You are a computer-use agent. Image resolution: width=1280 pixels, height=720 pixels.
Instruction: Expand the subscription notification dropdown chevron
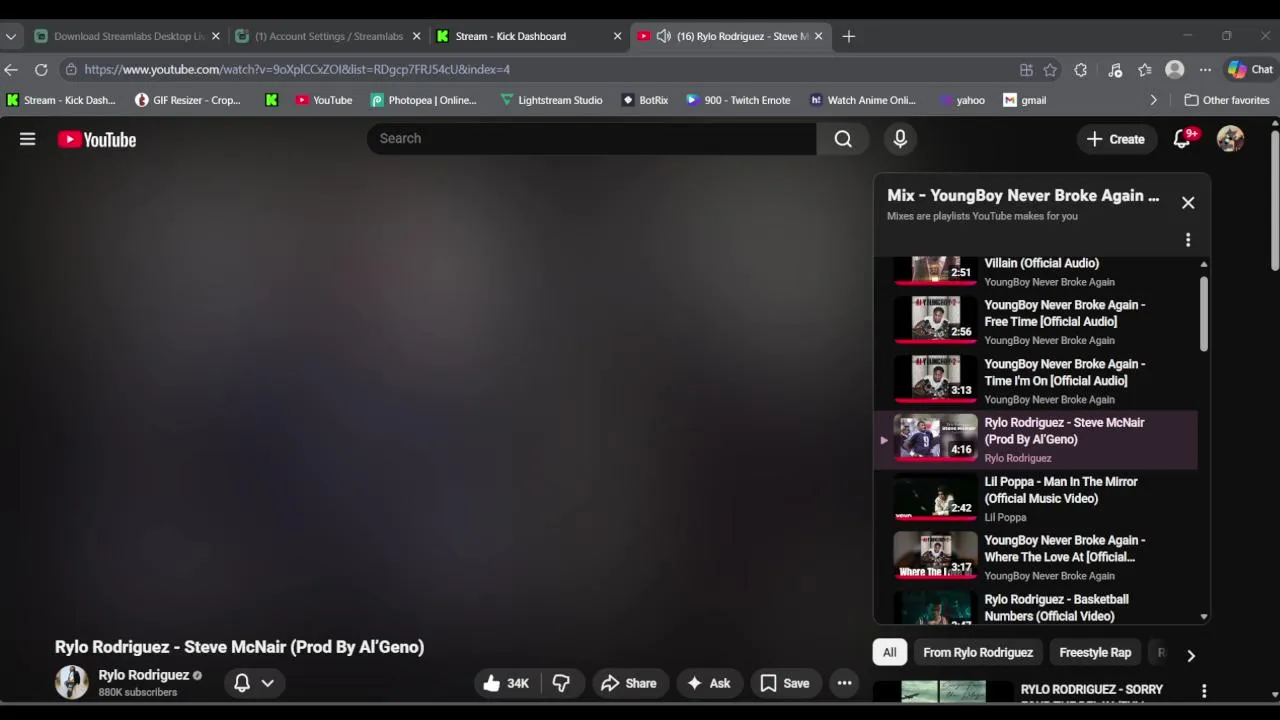pyautogui.click(x=268, y=683)
